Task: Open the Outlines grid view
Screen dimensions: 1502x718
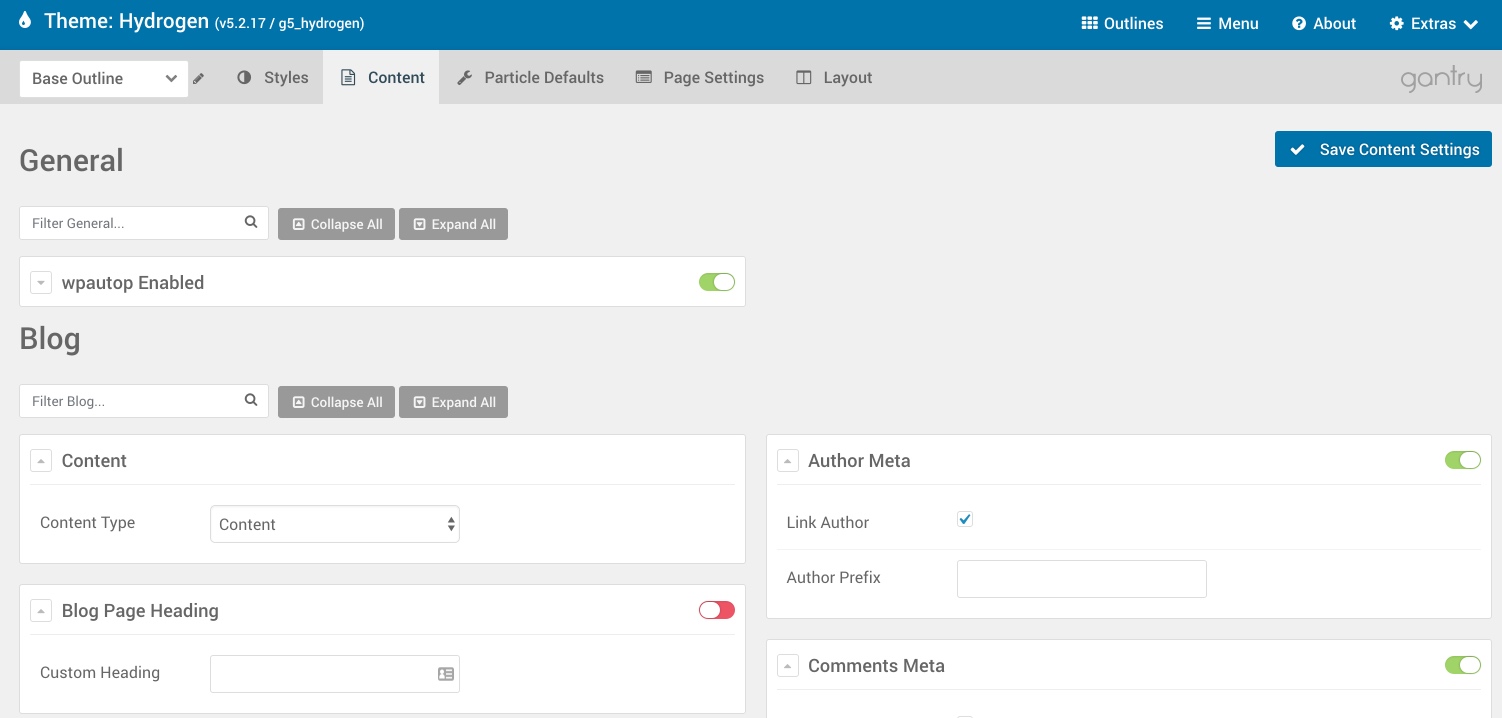Action: point(1122,24)
